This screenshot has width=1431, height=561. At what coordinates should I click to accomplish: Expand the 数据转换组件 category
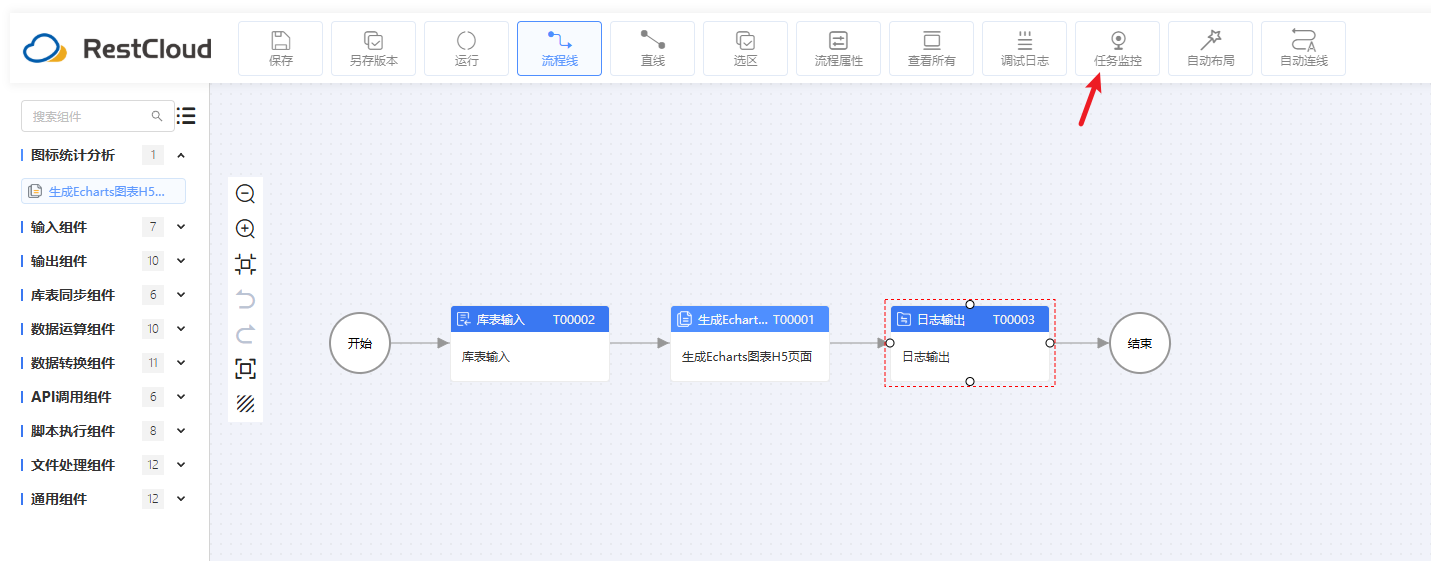(x=181, y=363)
